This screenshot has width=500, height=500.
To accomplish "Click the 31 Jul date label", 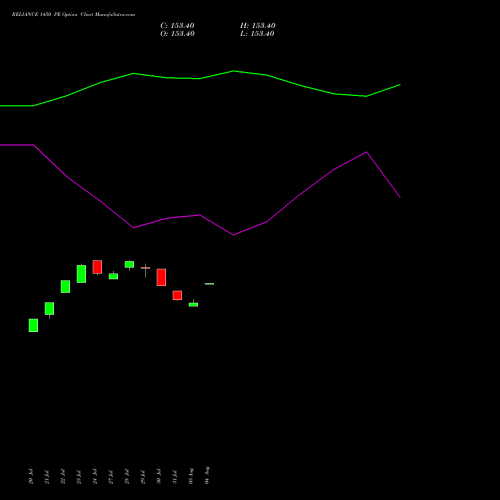I will tap(175, 477).
